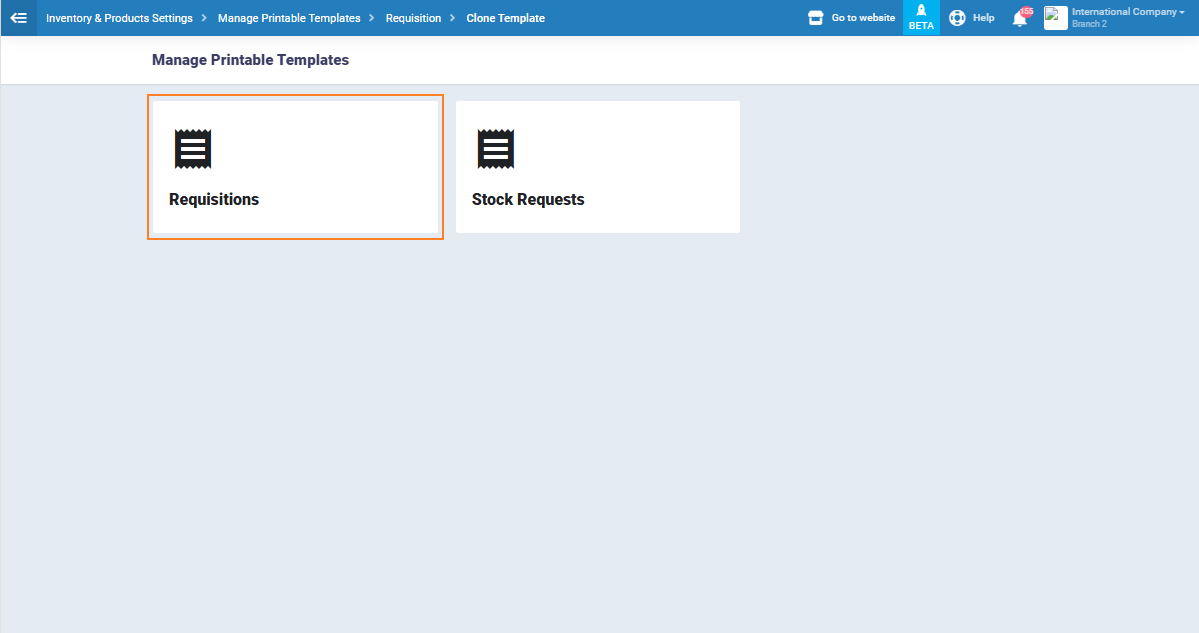Click the red 155 notification badge

pyautogui.click(x=1027, y=11)
